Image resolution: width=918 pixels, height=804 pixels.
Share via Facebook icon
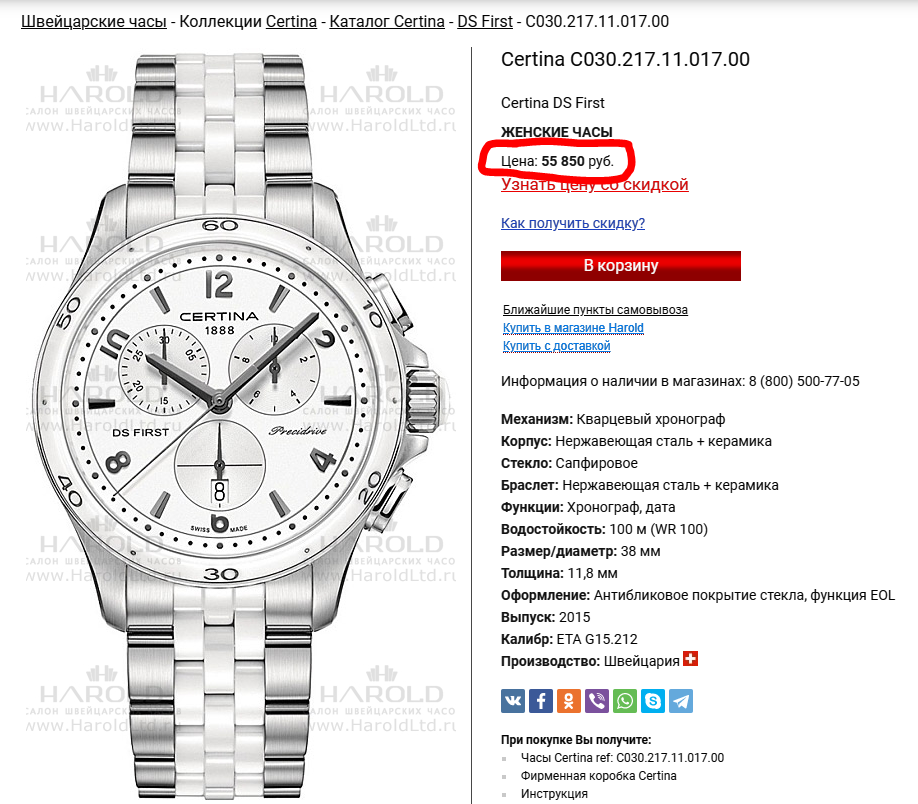[x=541, y=700]
